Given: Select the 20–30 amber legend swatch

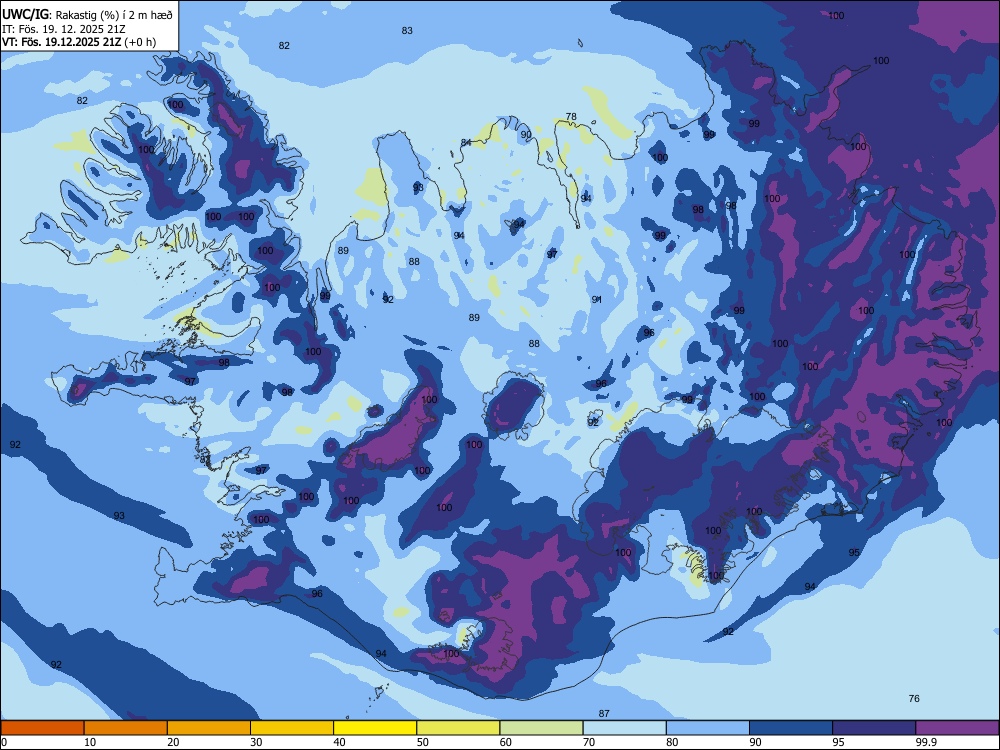Looking at the screenshot, I should tap(209, 728).
